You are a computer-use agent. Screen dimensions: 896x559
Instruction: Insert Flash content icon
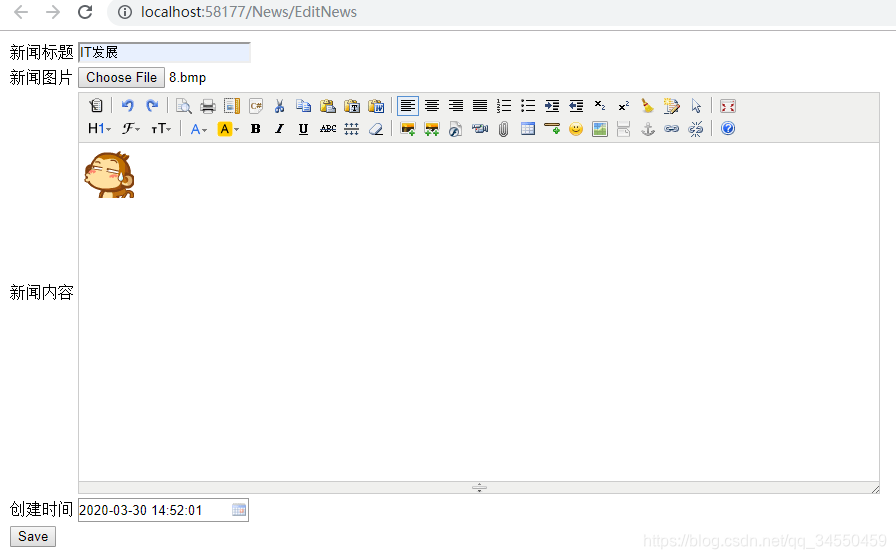(455, 129)
